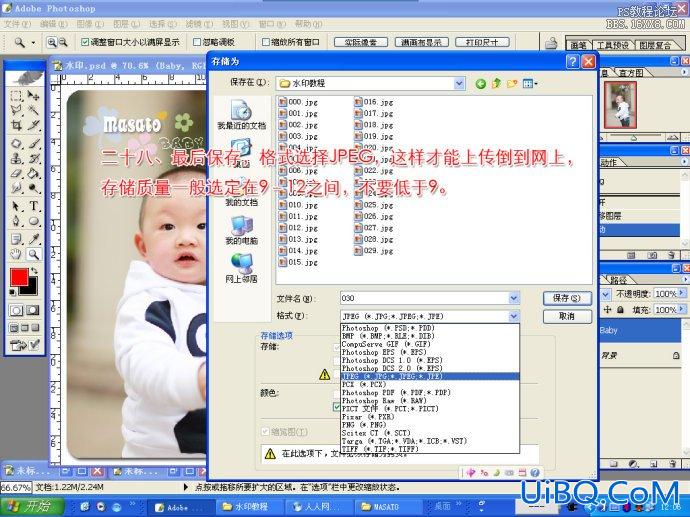Screen dimensions: 690x517
Task: Choose TIFF format from the list
Action: click(x=430, y=449)
